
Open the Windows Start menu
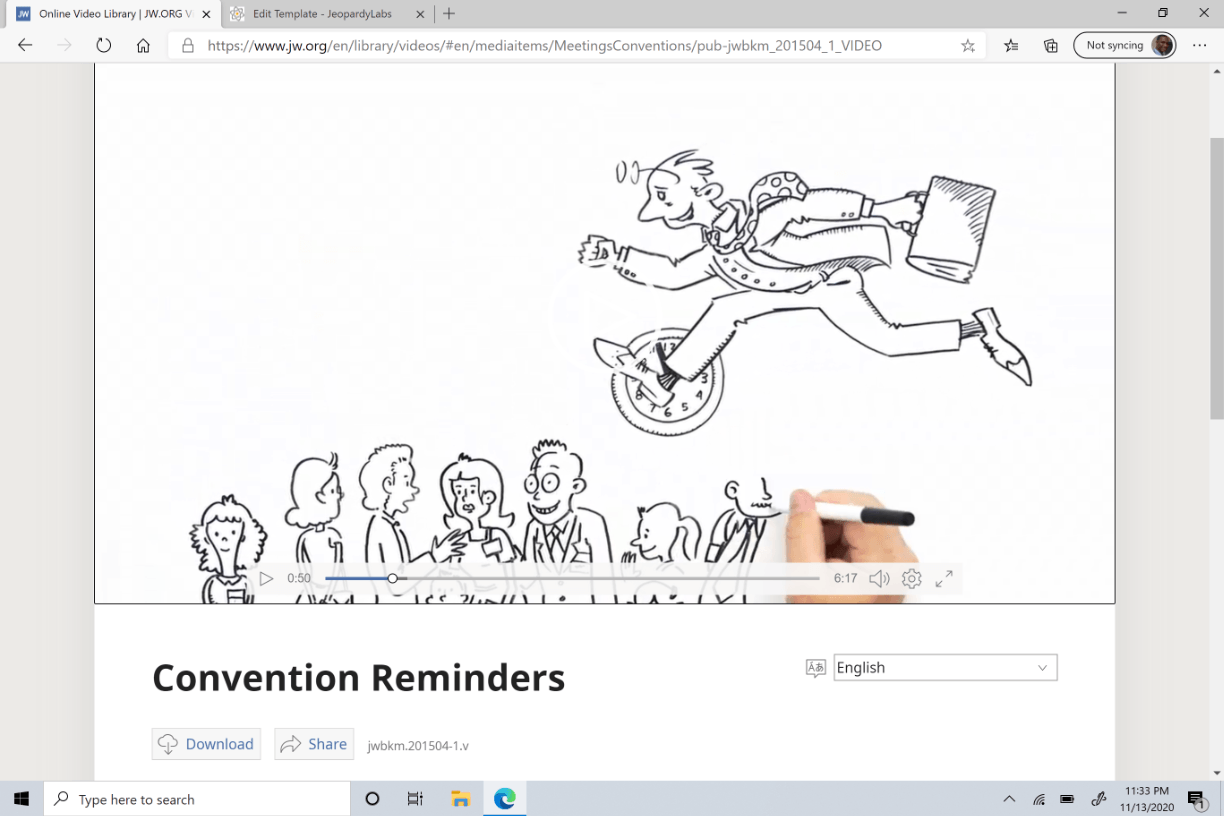(x=22, y=799)
